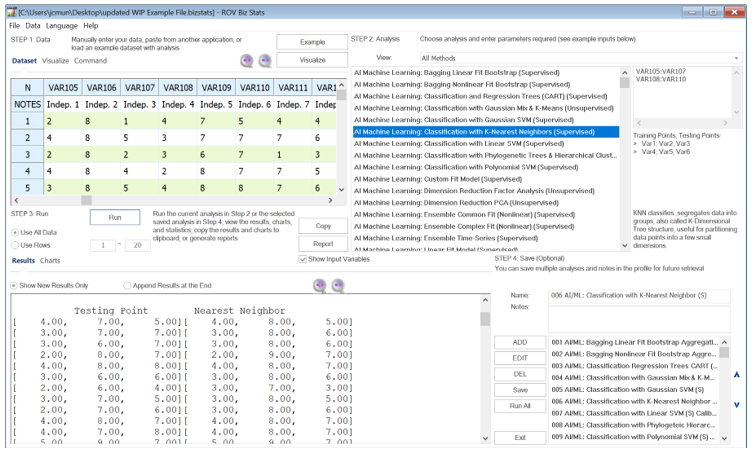Click the Report button
The width and height of the screenshot is (754, 456).
323,244
